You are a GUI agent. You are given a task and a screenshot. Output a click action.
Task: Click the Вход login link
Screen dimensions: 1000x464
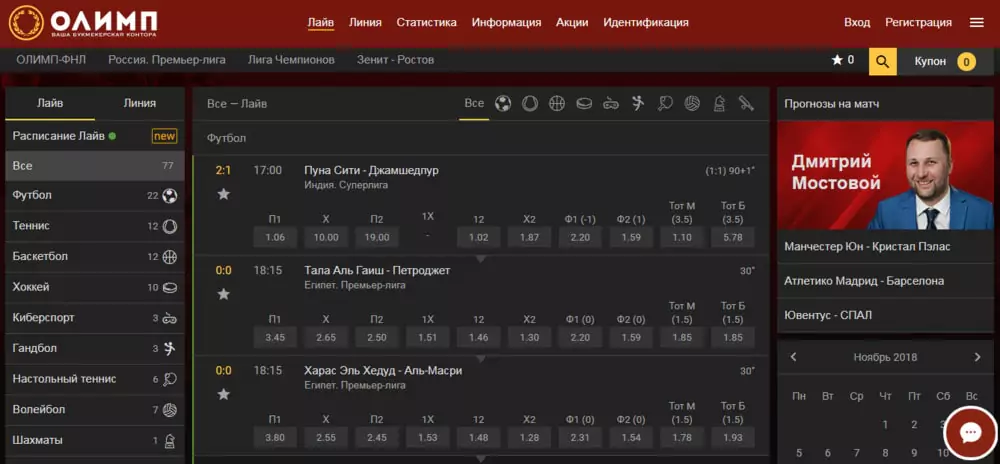pyautogui.click(x=857, y=22)
